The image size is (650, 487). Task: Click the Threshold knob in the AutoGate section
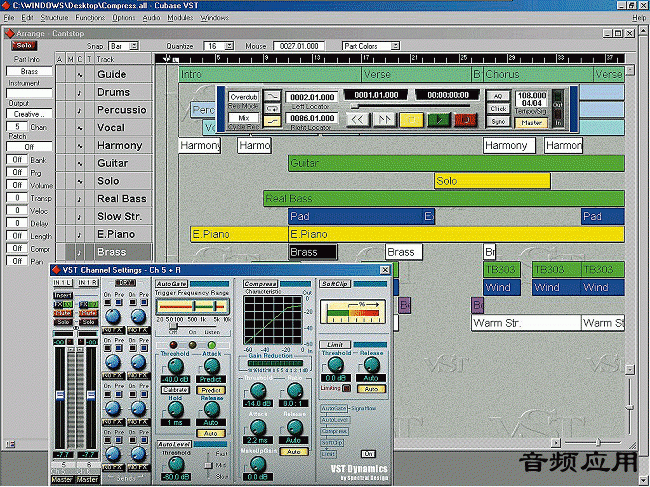point(175,366)
